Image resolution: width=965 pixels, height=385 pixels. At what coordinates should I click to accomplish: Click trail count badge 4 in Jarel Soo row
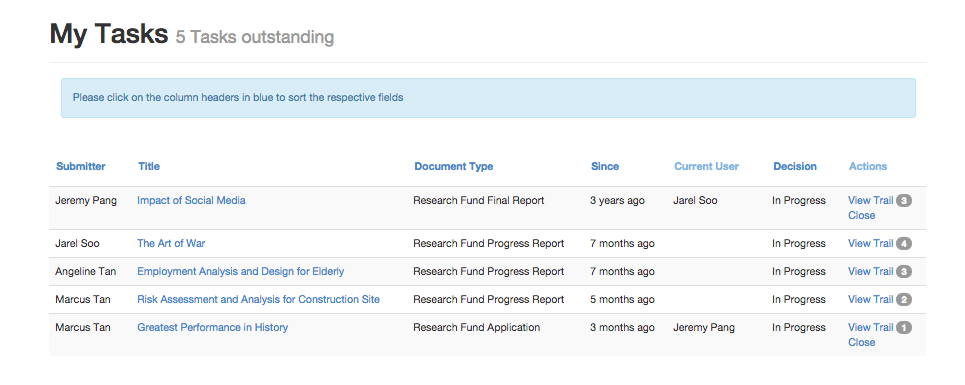[903, 243]
